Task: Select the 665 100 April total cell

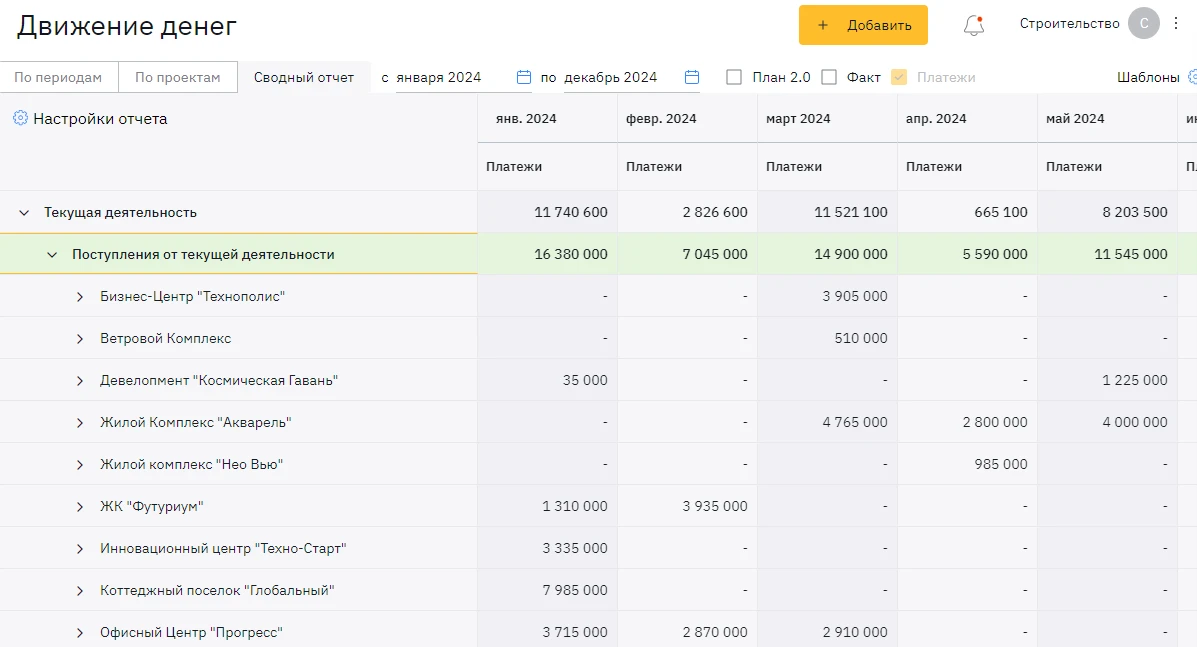Action: pyautogui.click(x=967, y=212)
